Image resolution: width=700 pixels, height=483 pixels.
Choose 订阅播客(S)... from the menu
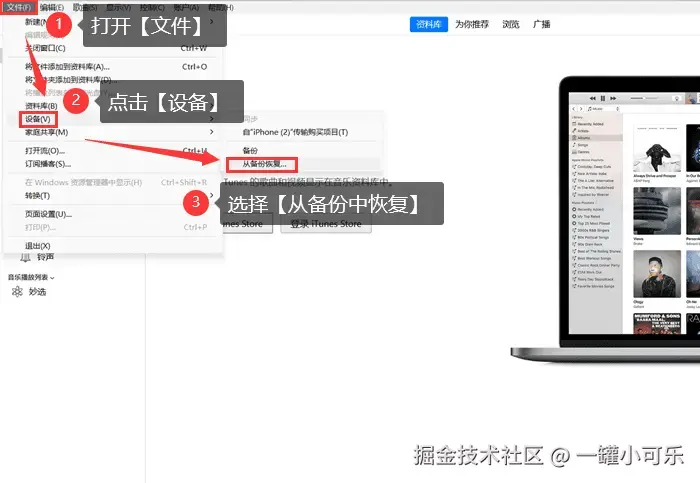pyautogui.click(x=114, y=164)
